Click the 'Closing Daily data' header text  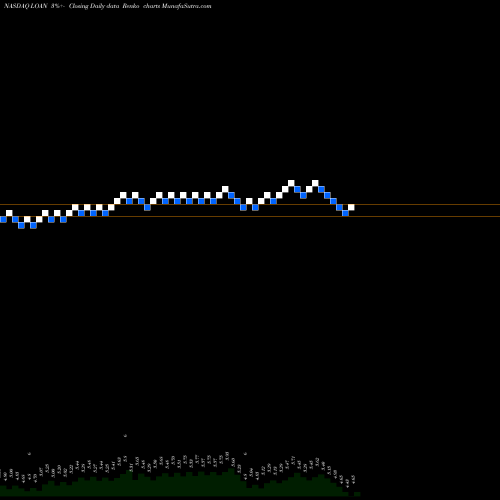[x=94, y=6]
